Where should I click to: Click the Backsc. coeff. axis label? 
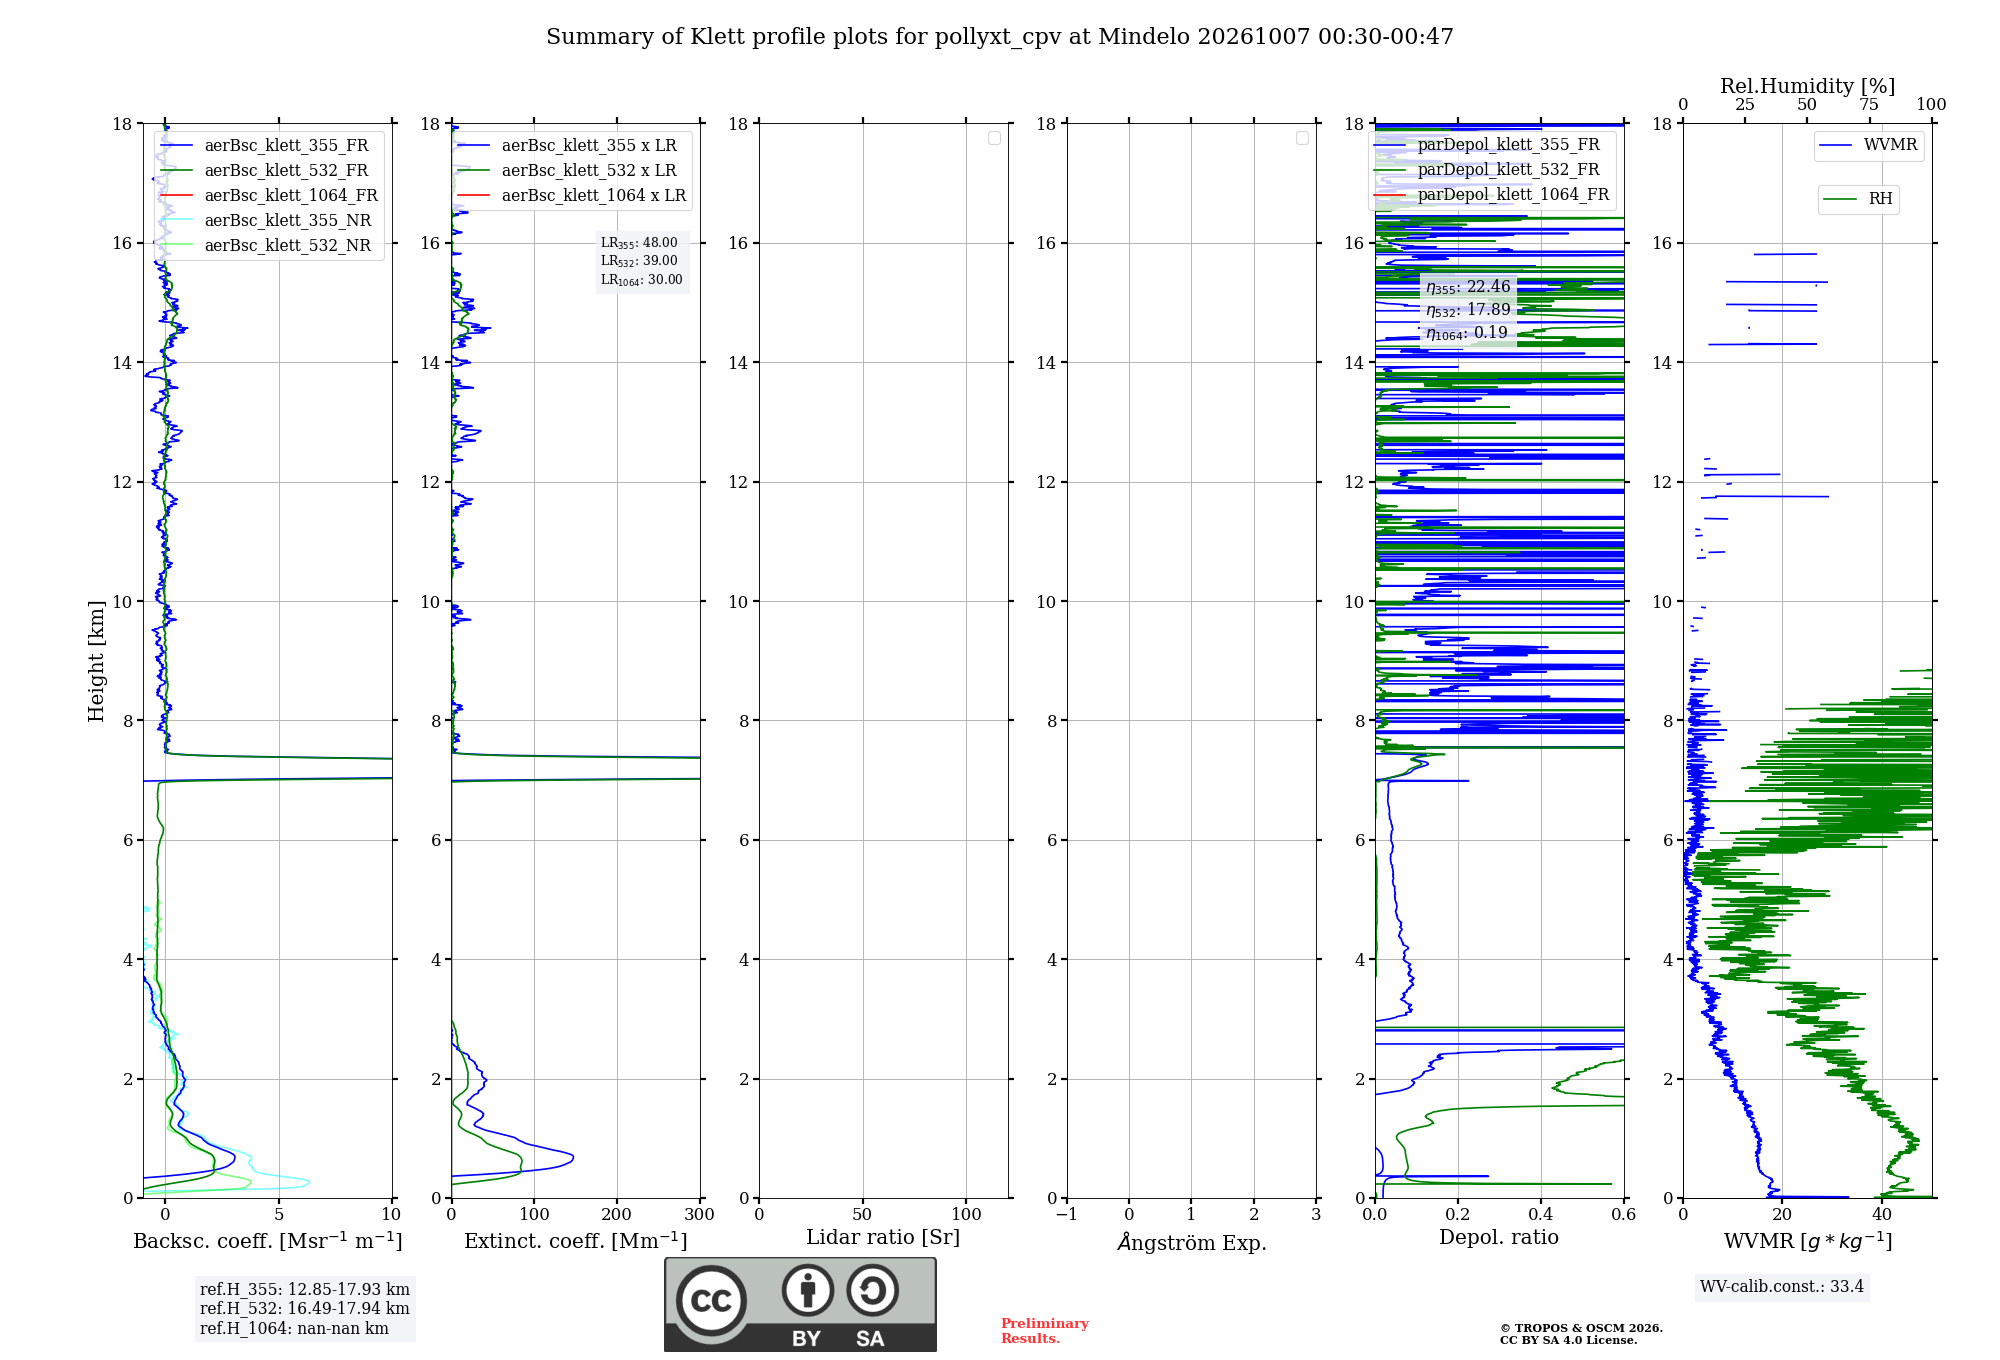(268, 1241)
